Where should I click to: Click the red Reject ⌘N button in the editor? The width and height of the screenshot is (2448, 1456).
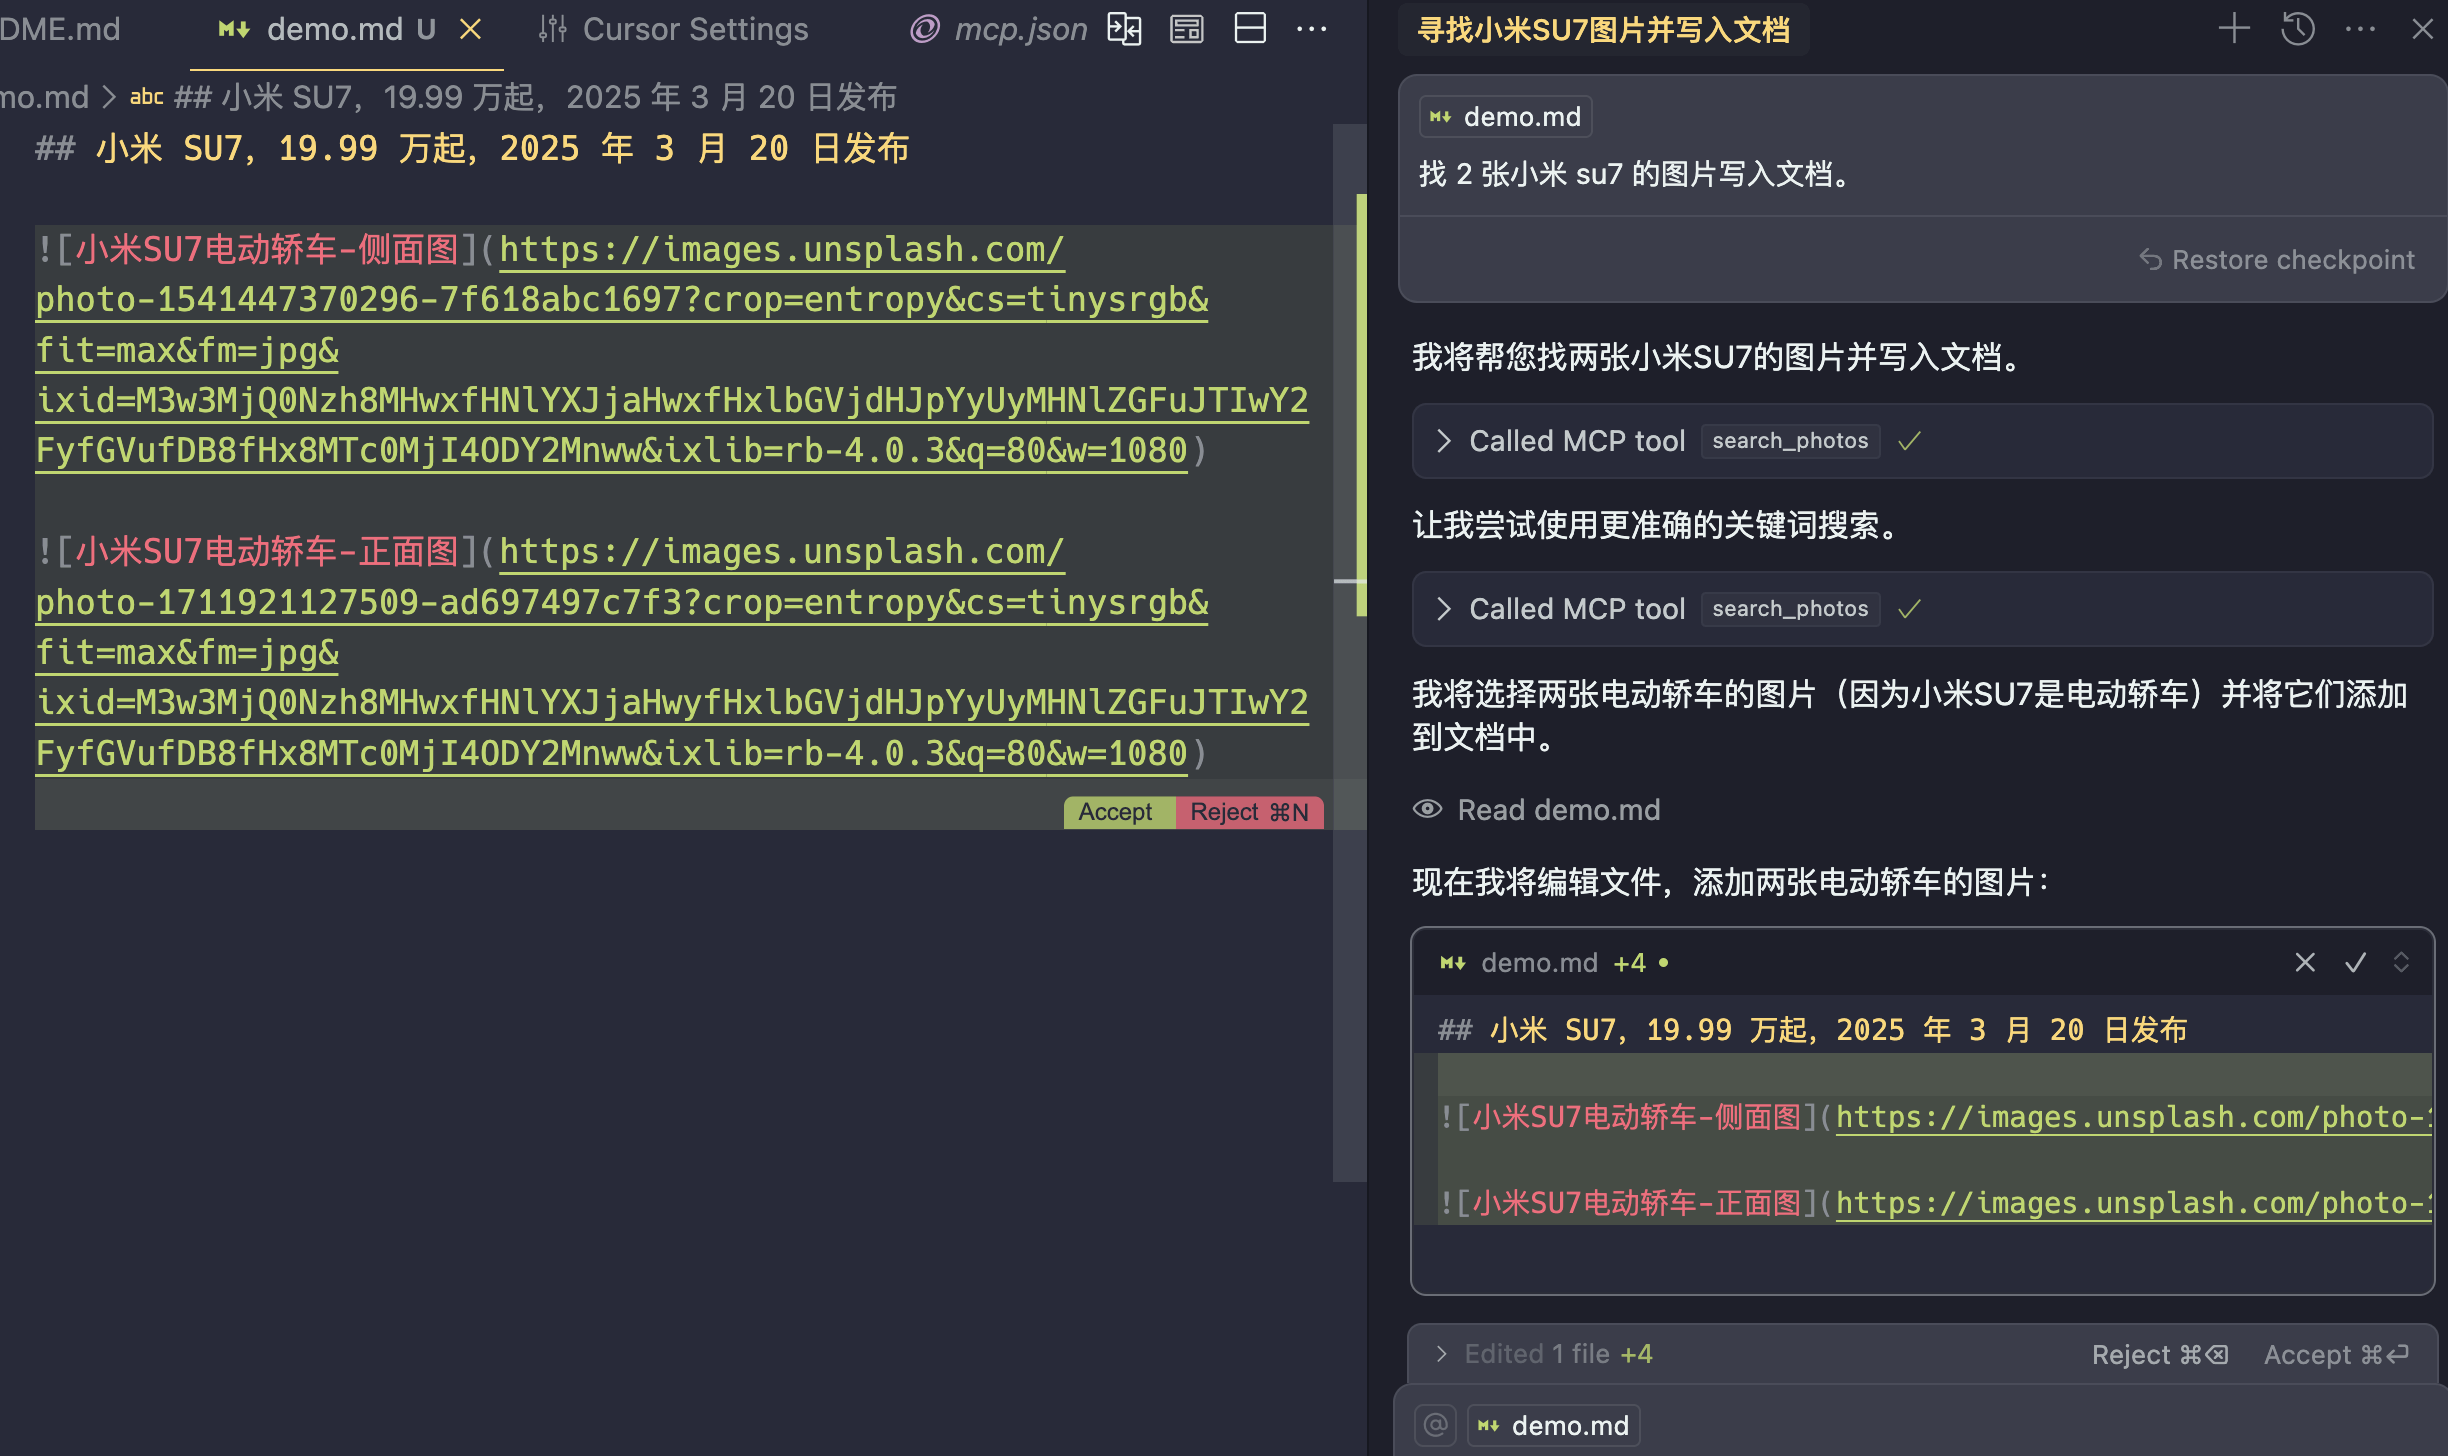(x=1249, y=812)
